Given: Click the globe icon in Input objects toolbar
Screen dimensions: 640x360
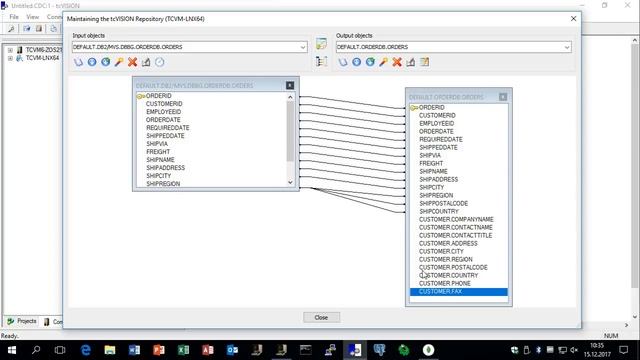Looking at the screenshot, I should pos(105,62).
